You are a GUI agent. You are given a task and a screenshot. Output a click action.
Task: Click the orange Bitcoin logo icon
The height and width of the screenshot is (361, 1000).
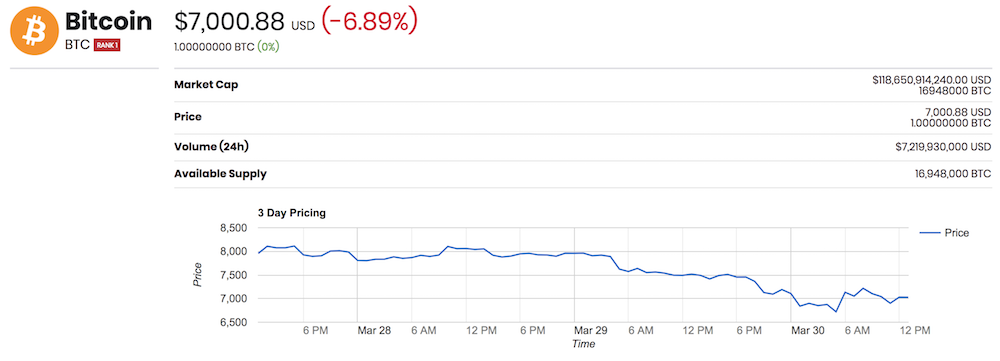tap(34, 31)
